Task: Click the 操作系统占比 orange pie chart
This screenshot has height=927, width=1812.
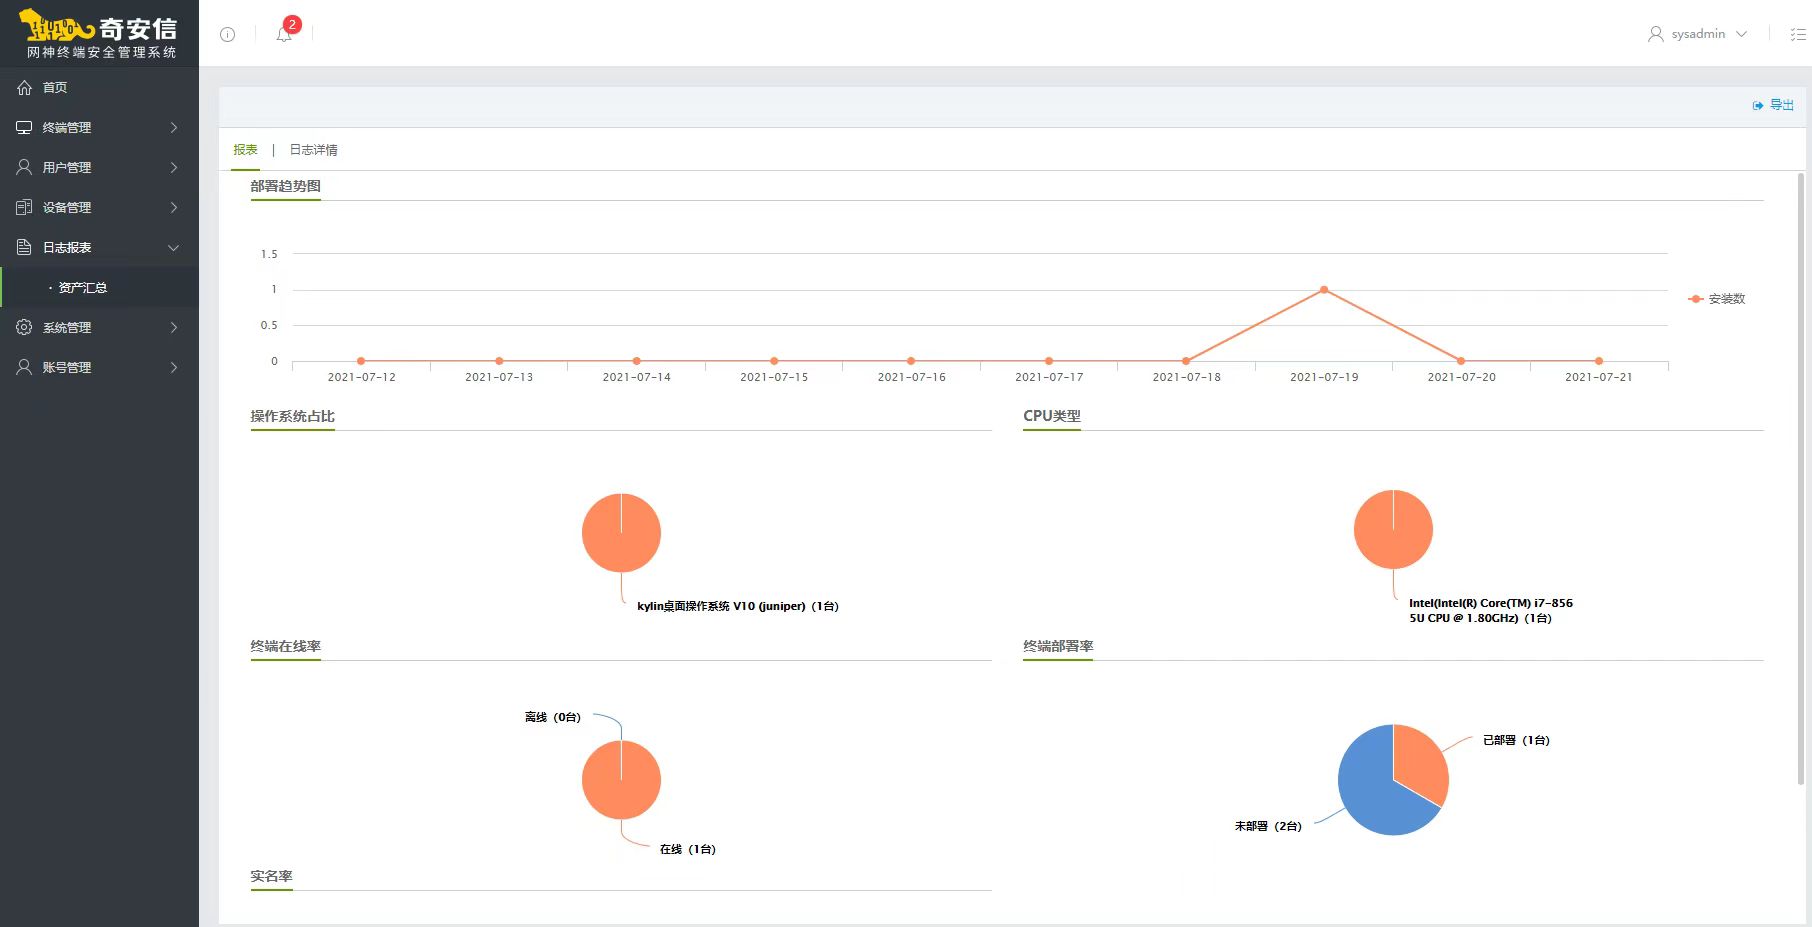Action: [621, 533]
